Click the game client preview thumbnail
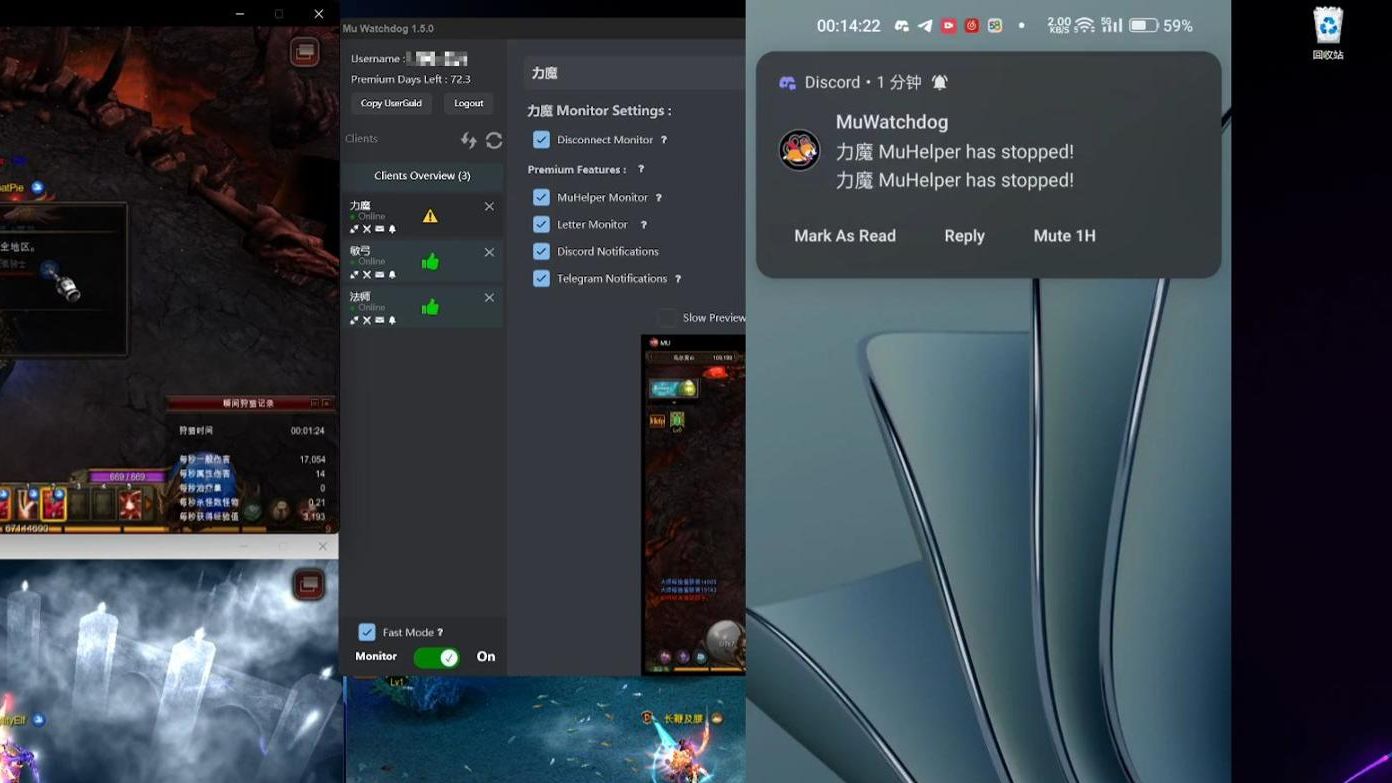Screen dimensions: 1392x783 point(693,505)
